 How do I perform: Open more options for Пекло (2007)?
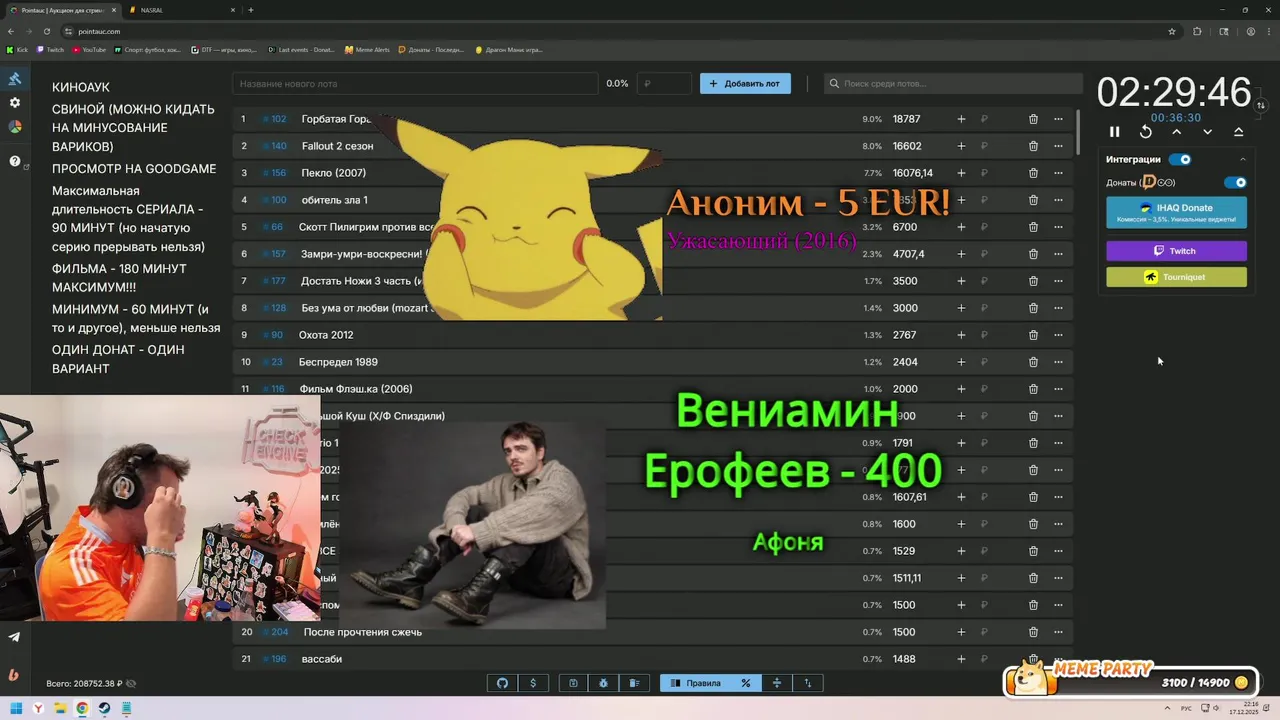pos(1058,173)
